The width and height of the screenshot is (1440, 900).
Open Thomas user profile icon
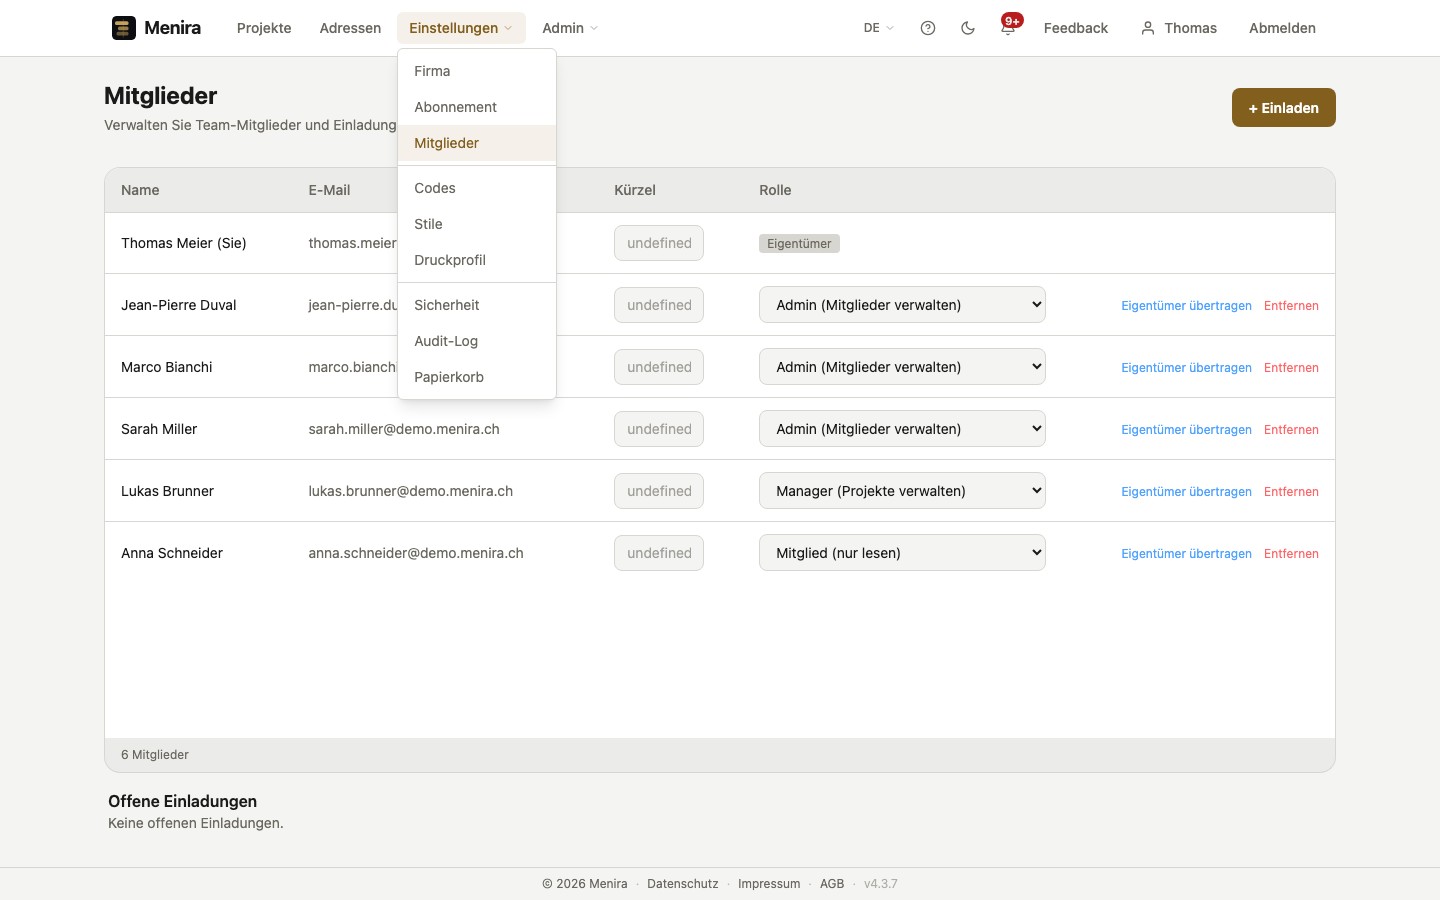click(1148, 28)
